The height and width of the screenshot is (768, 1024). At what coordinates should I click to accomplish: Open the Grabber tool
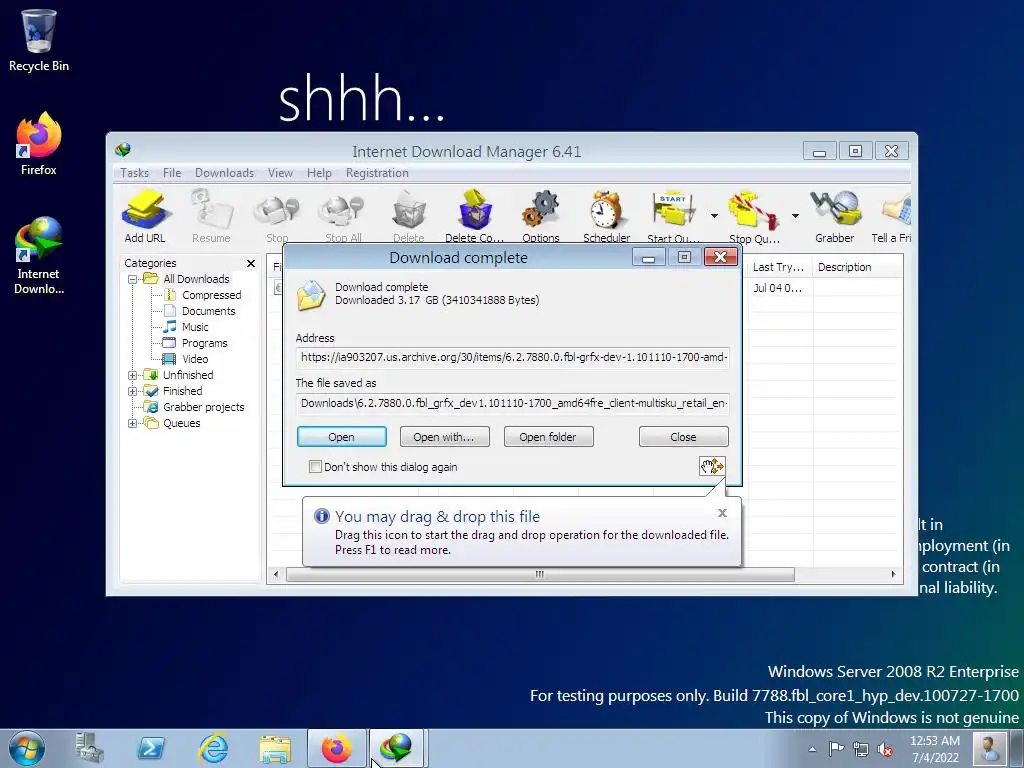[835, 216]
